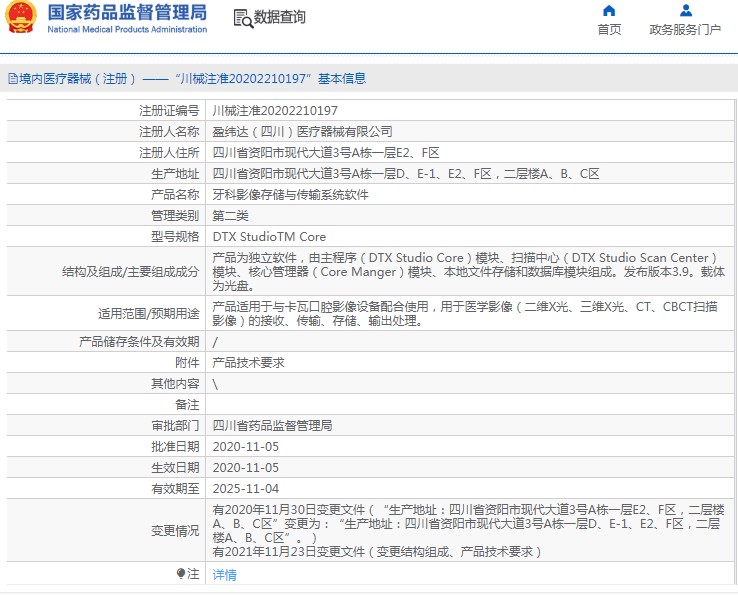Click the lightbulb icon beside 注

point(181,573)
